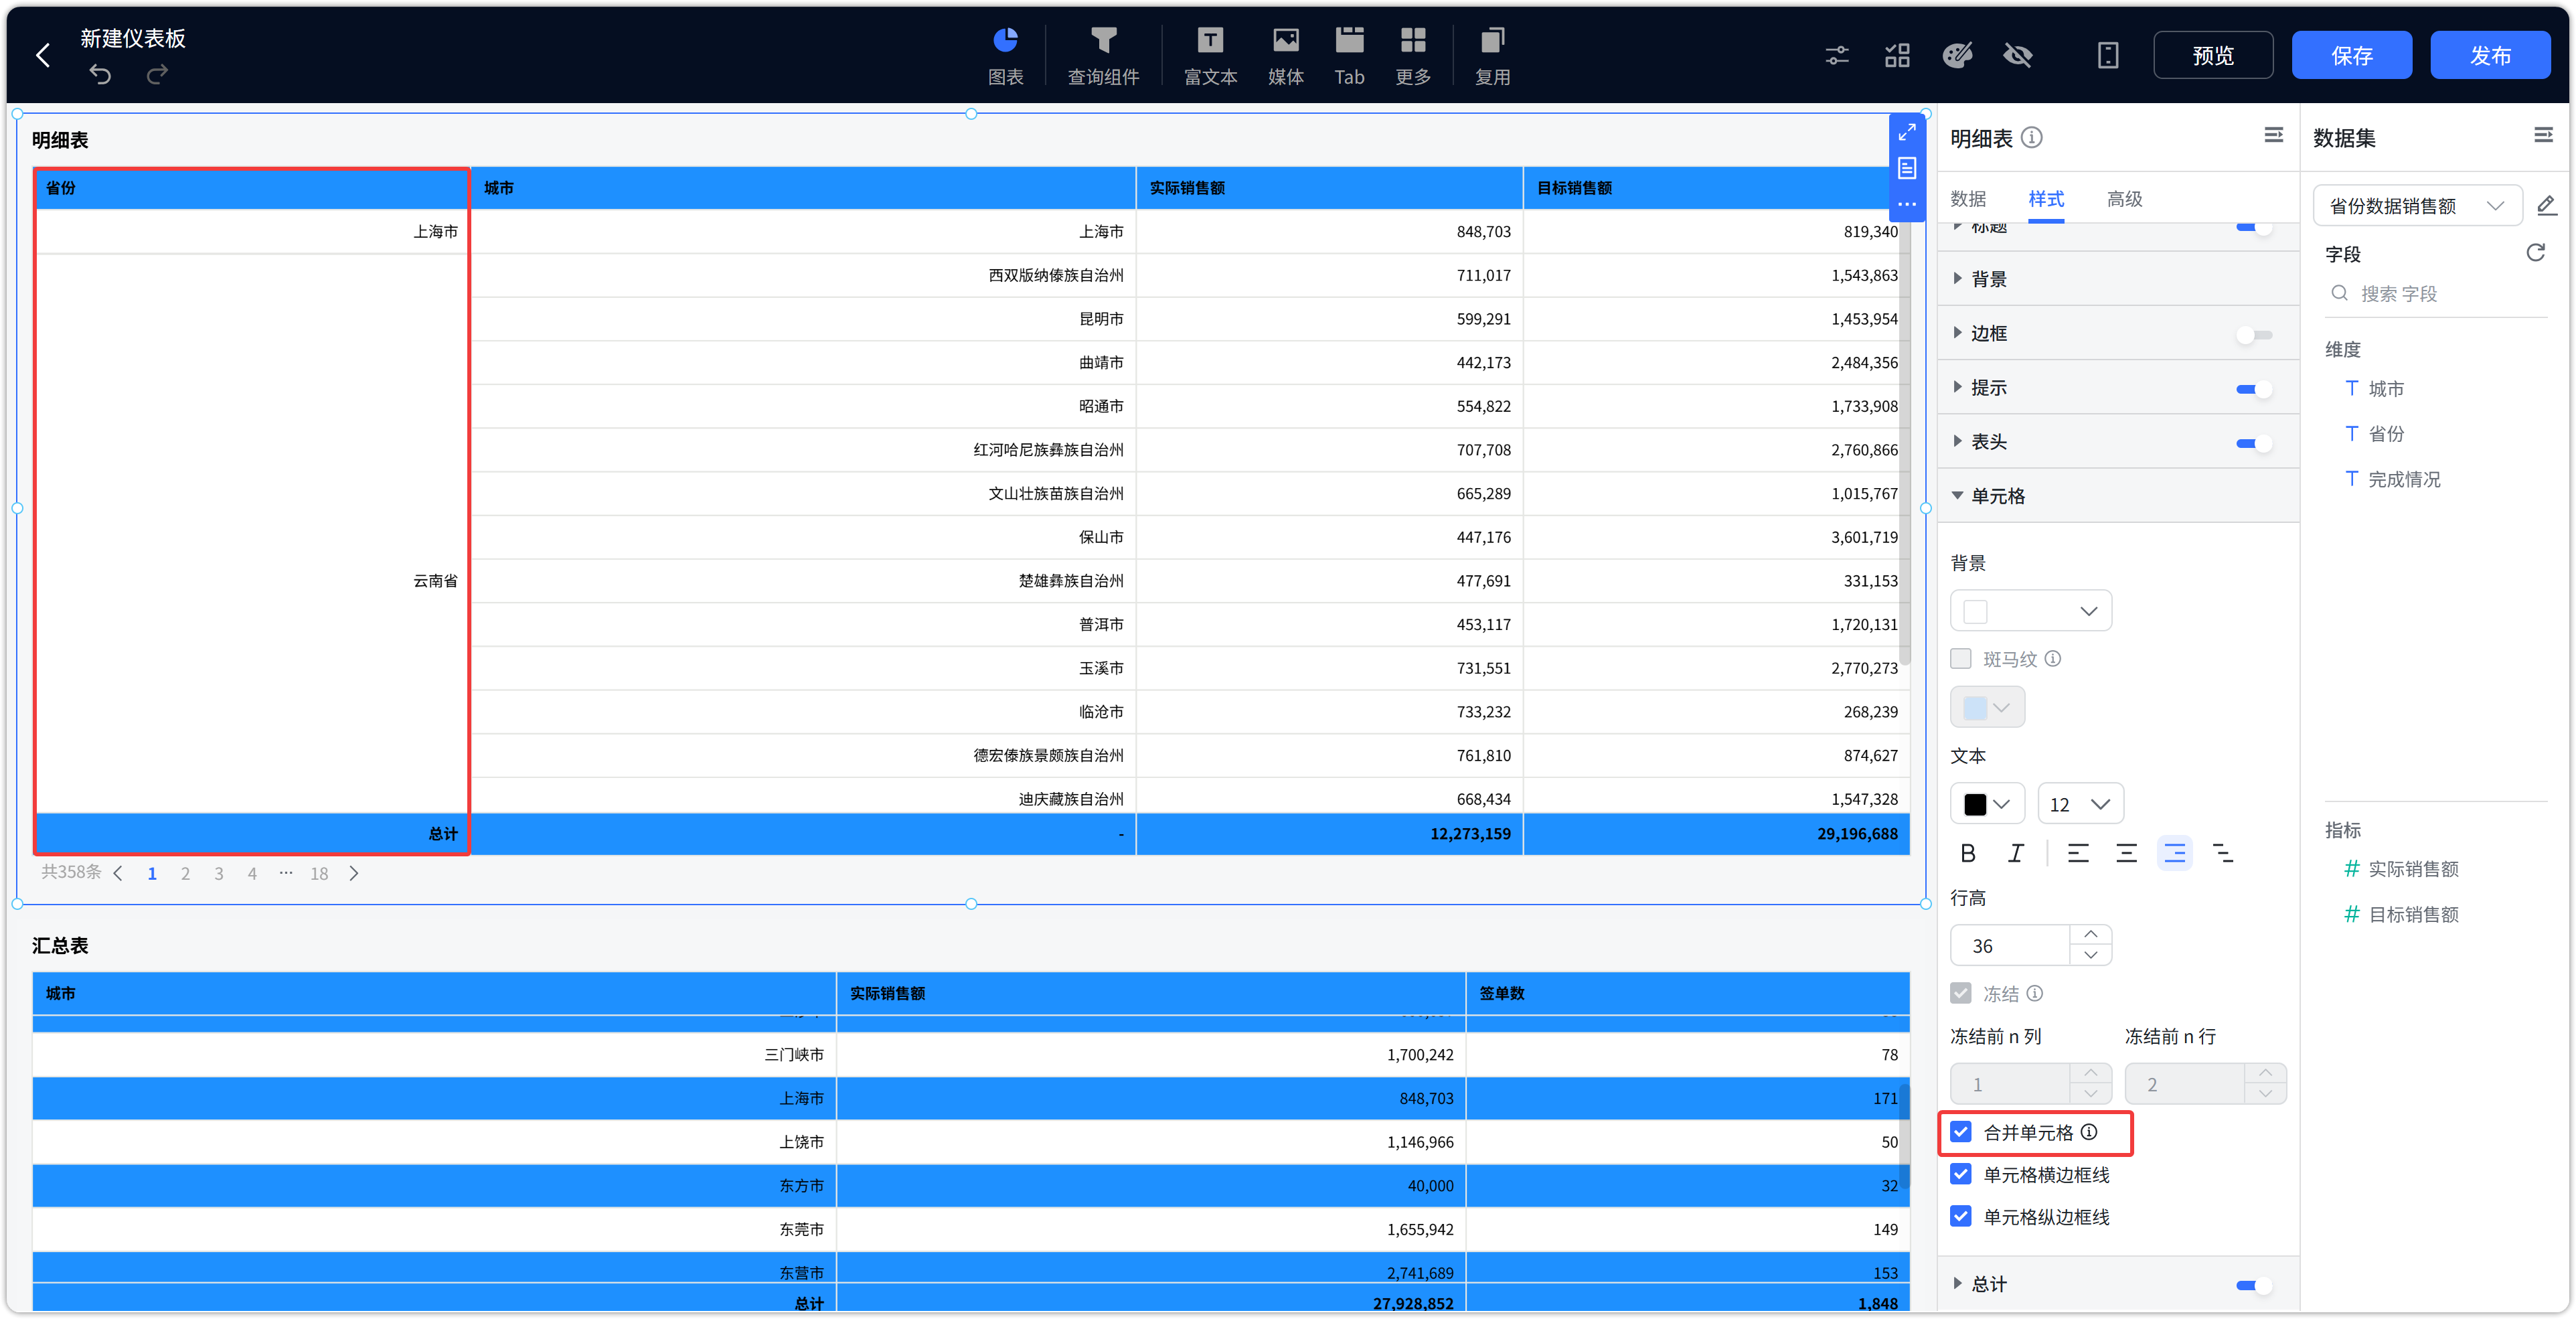Screen dimensions: 2576x1319
Task: Click the fourth text alignment icon
Action: click(x=2223, y=853)
